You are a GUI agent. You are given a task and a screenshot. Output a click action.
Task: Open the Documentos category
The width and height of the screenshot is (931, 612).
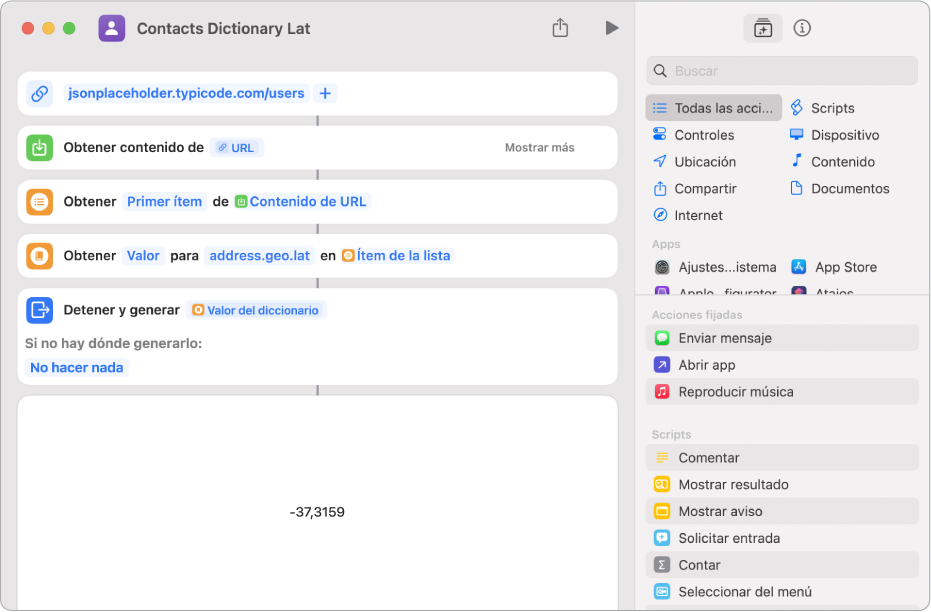pos(850,189)
